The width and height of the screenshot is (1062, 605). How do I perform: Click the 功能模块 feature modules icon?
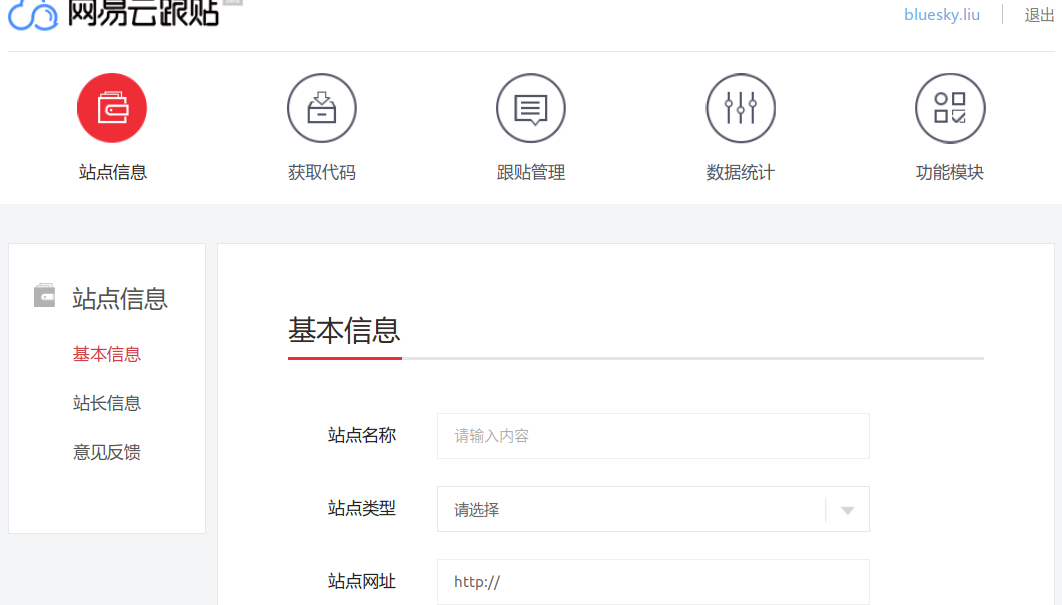[950, 108]
